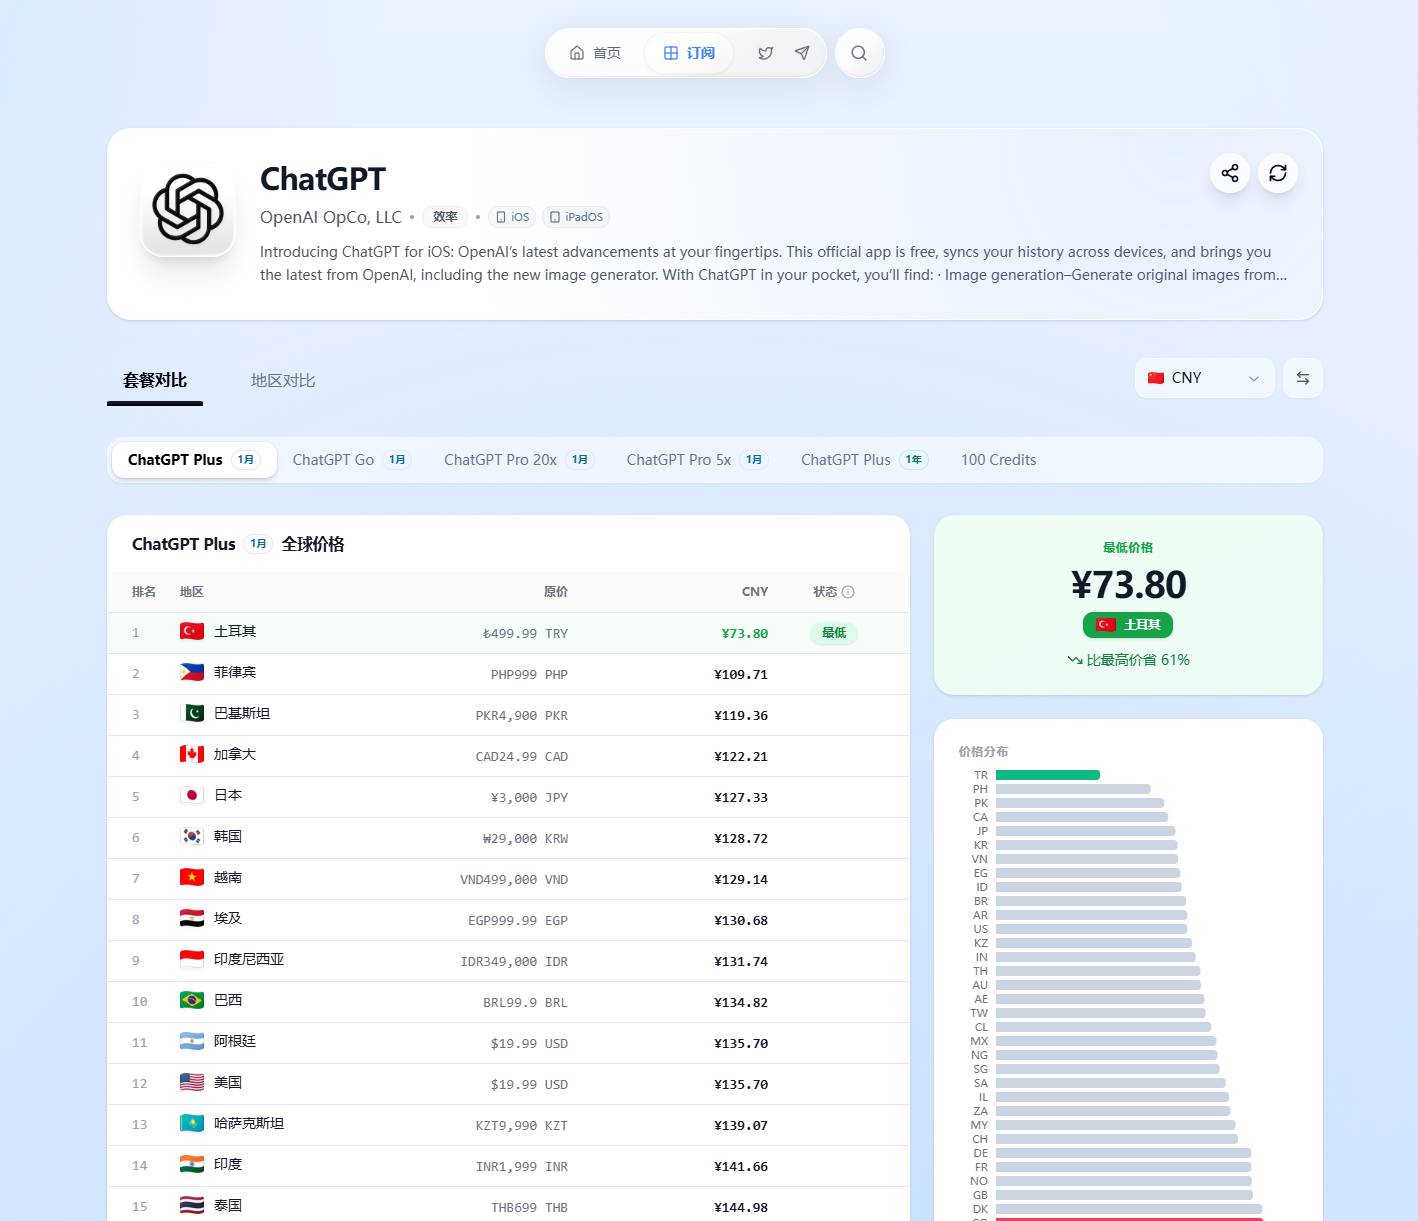Click the 原价 column header
1418x1221 pixels.
point(556,592)
